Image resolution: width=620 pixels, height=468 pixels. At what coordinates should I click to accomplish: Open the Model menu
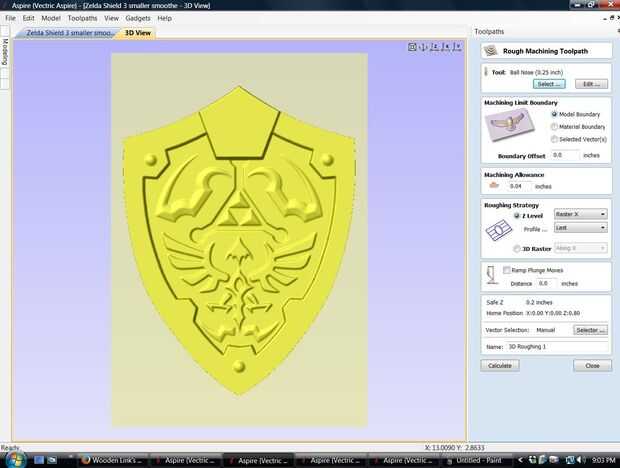click(51, 18)
